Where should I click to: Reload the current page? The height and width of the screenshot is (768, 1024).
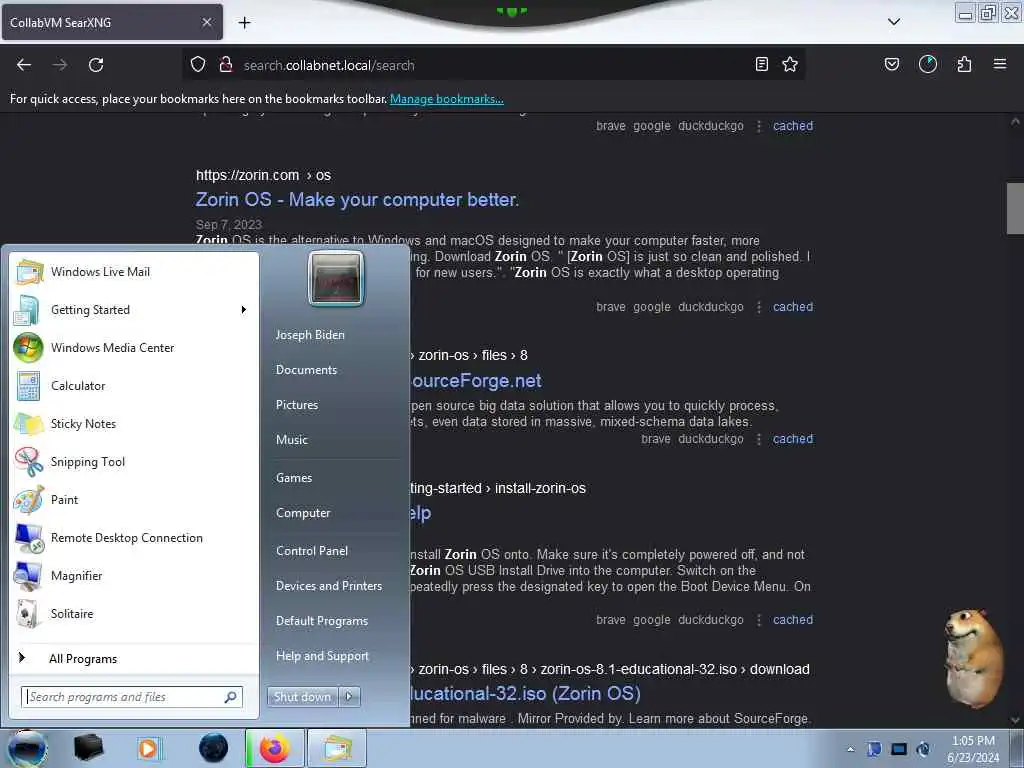(x=96, y=65)
